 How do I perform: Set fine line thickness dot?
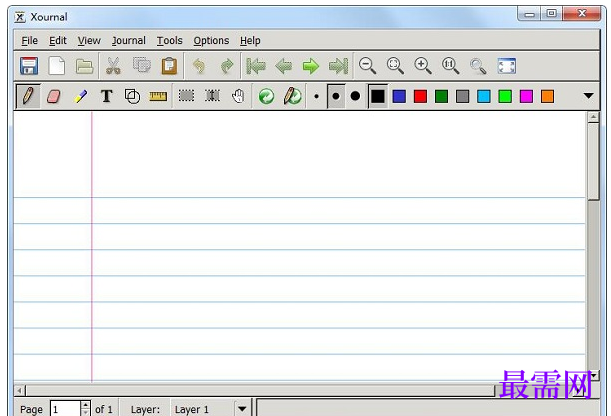point(316,96)
